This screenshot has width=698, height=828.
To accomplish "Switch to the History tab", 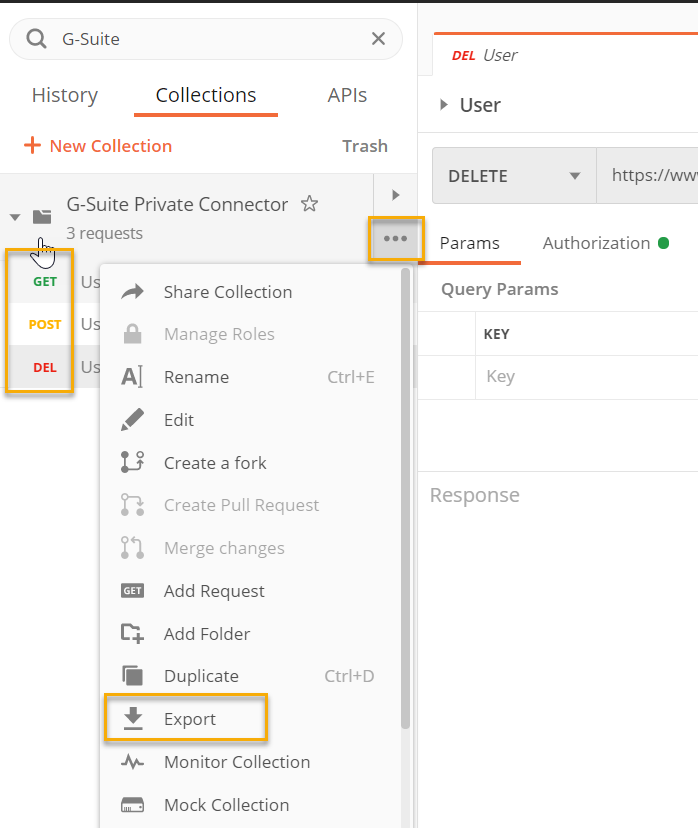I will [x=64, y=95].
